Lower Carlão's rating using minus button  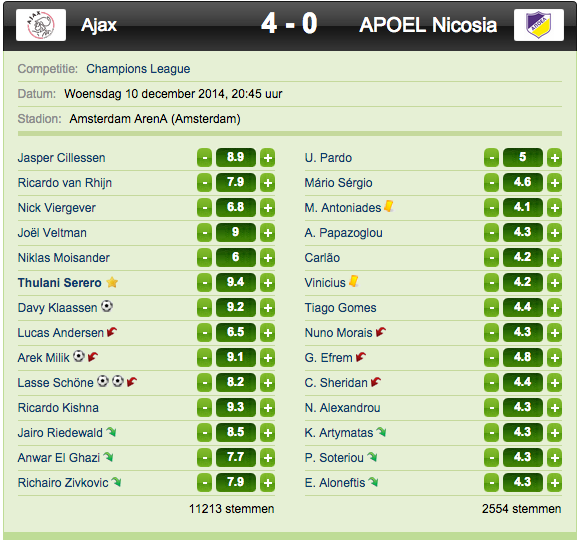(491, 258)
